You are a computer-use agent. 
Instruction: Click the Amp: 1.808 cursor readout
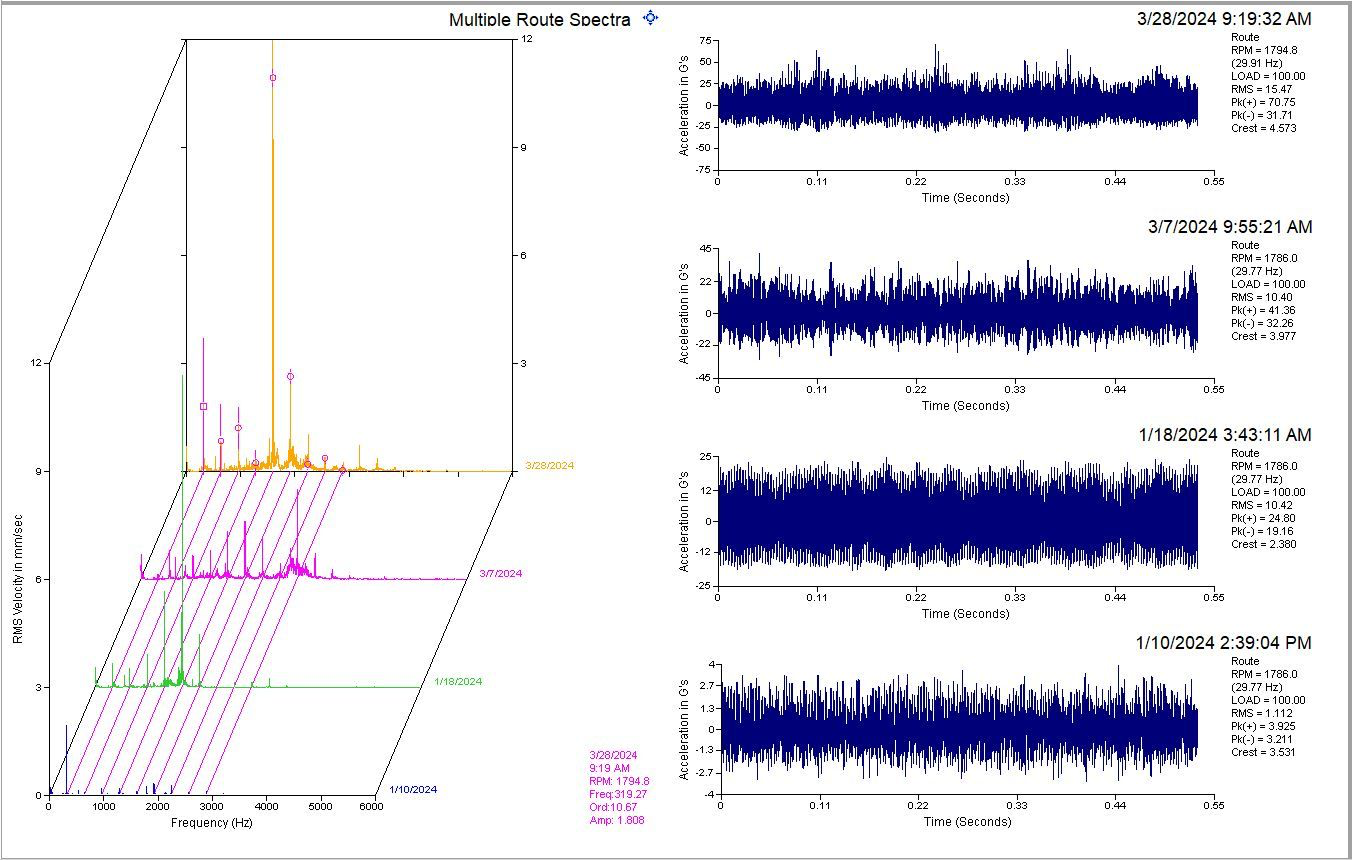point(617,820)
